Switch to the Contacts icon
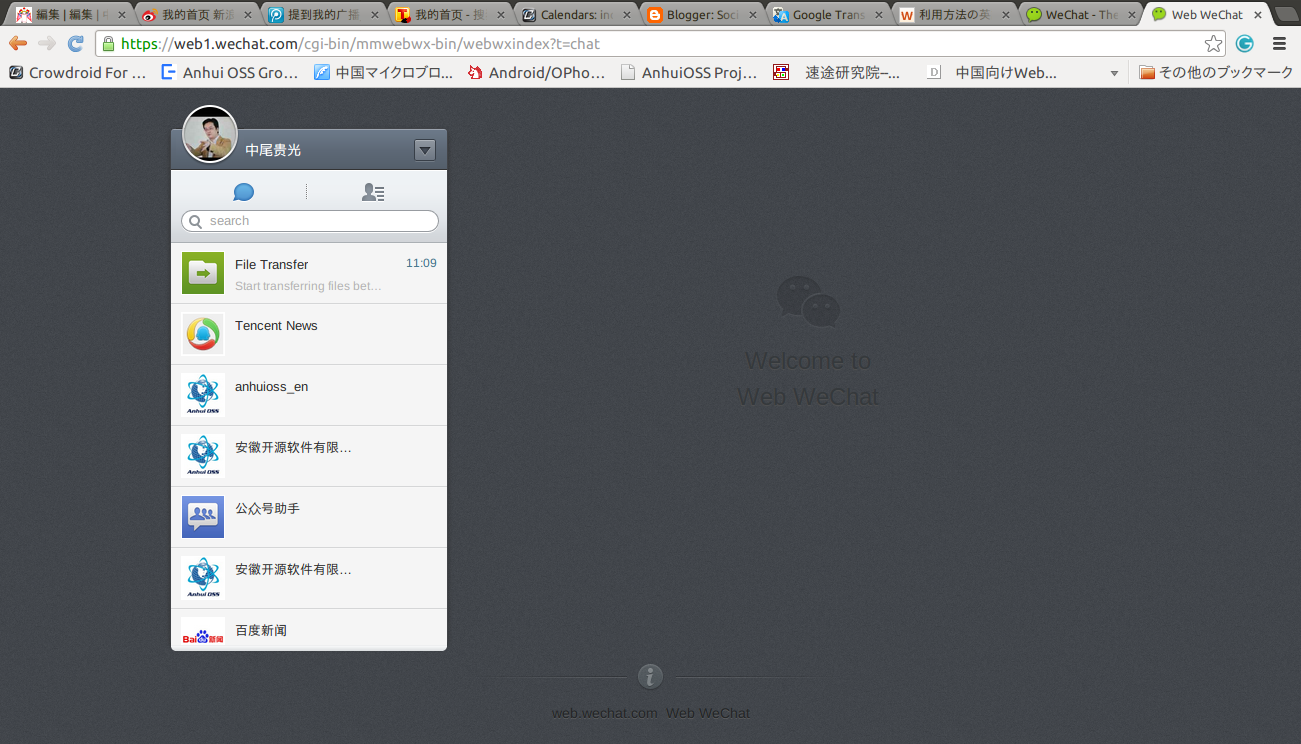 pos(373,191)
